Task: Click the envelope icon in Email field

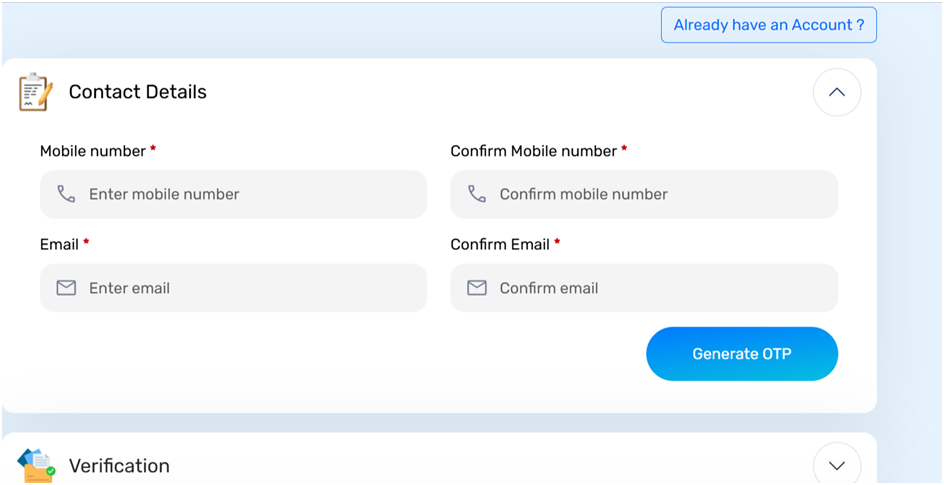Action: 66,288
